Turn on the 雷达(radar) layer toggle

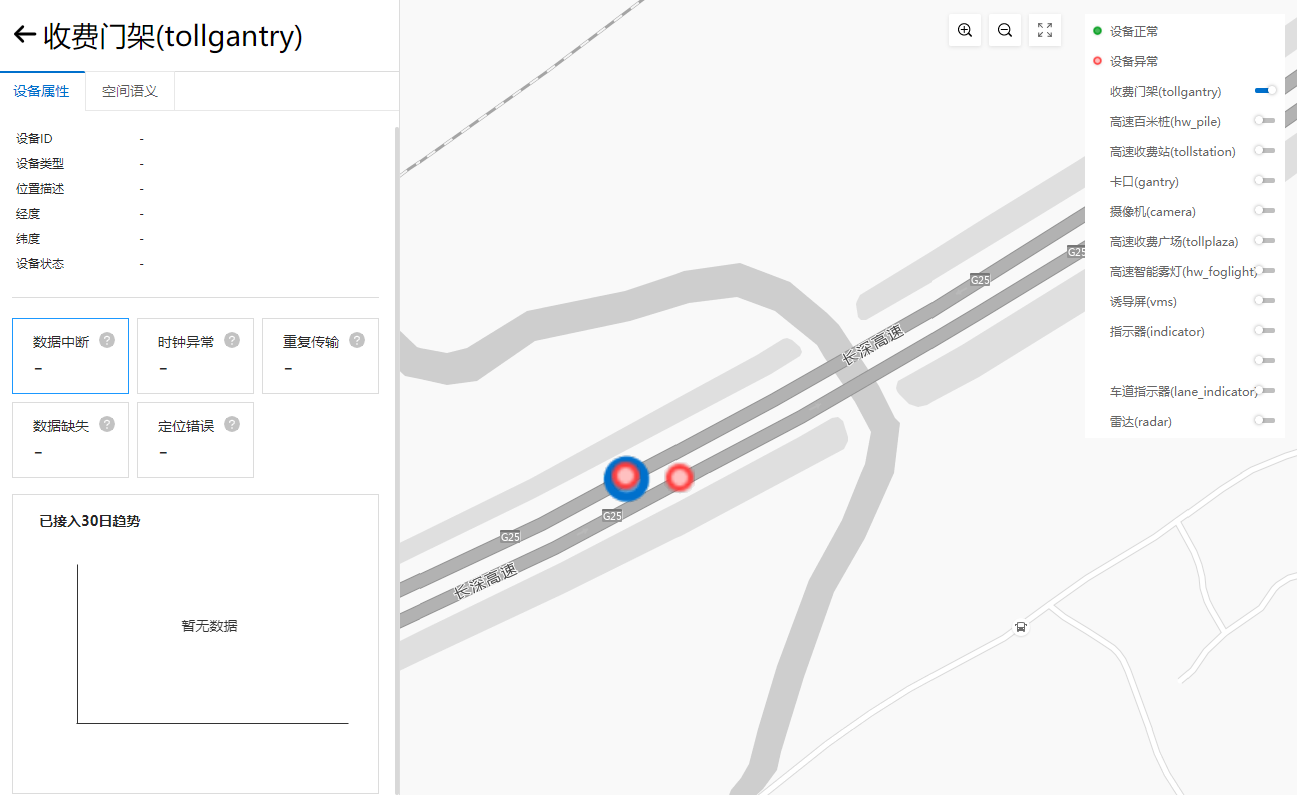(x=1265, y=421)
